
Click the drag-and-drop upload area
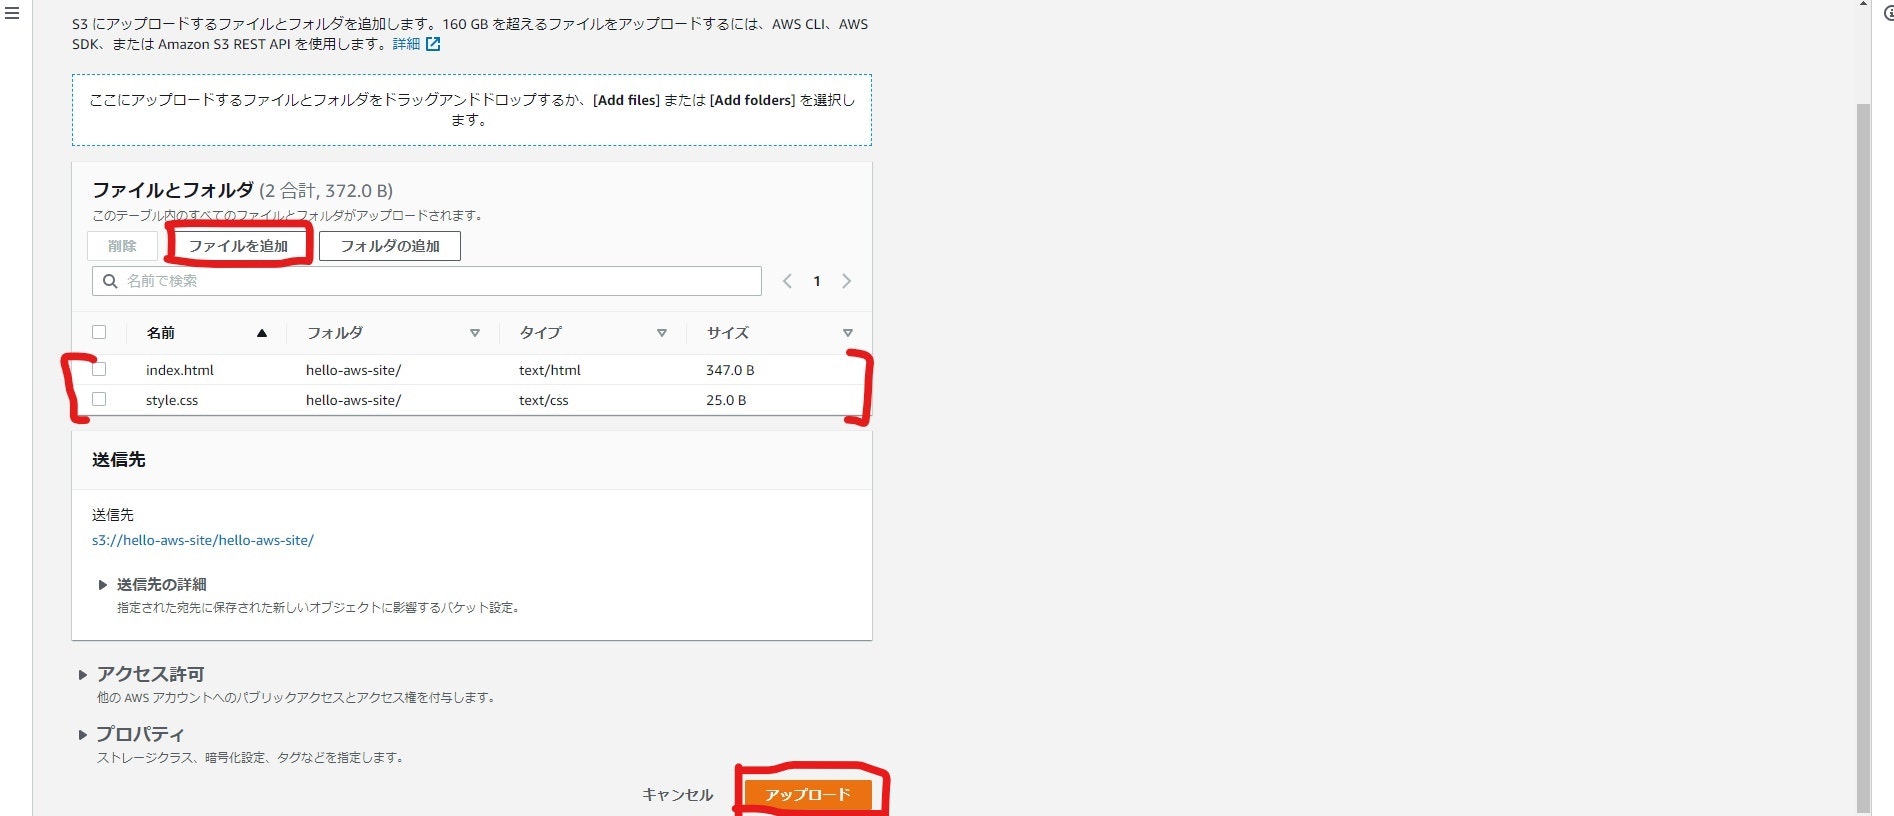(x=472, y=110)
